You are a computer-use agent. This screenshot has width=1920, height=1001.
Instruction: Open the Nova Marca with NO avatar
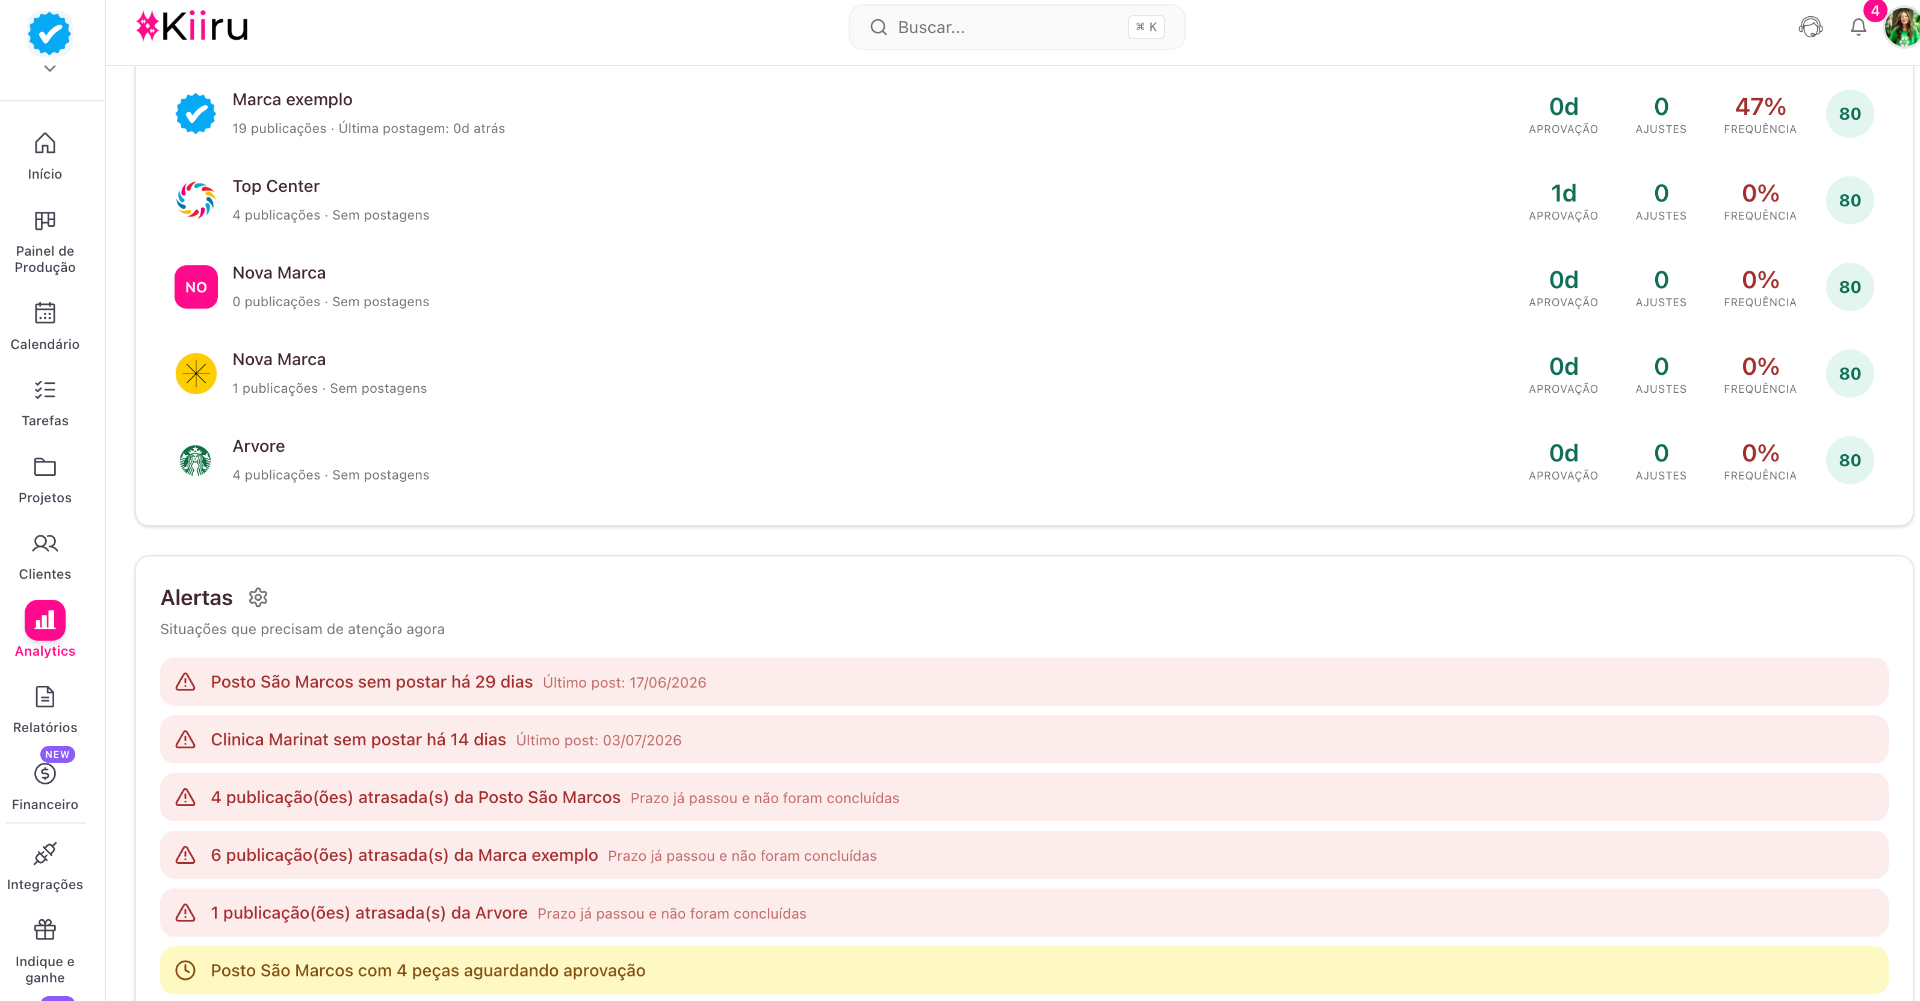coord(1024,287)
